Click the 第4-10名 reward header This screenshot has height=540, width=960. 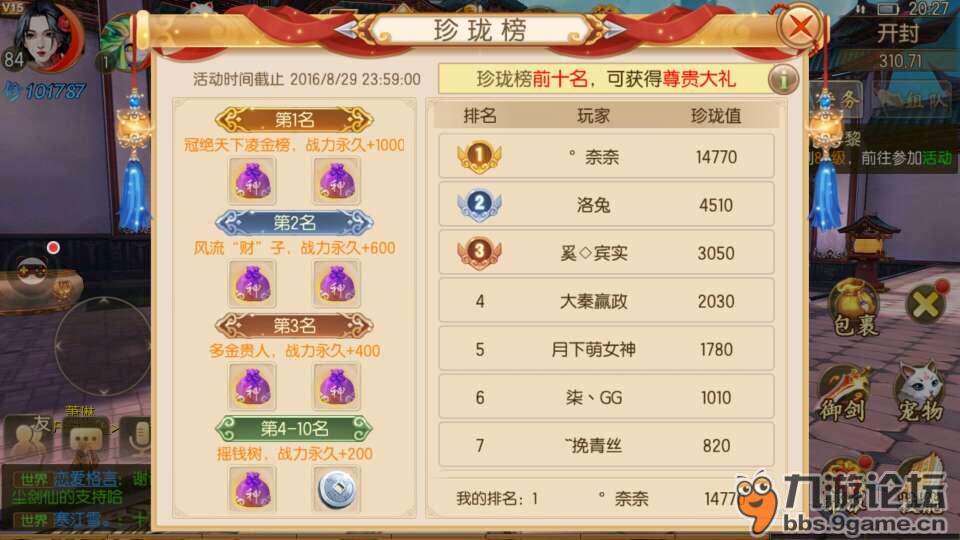(294, 429)
